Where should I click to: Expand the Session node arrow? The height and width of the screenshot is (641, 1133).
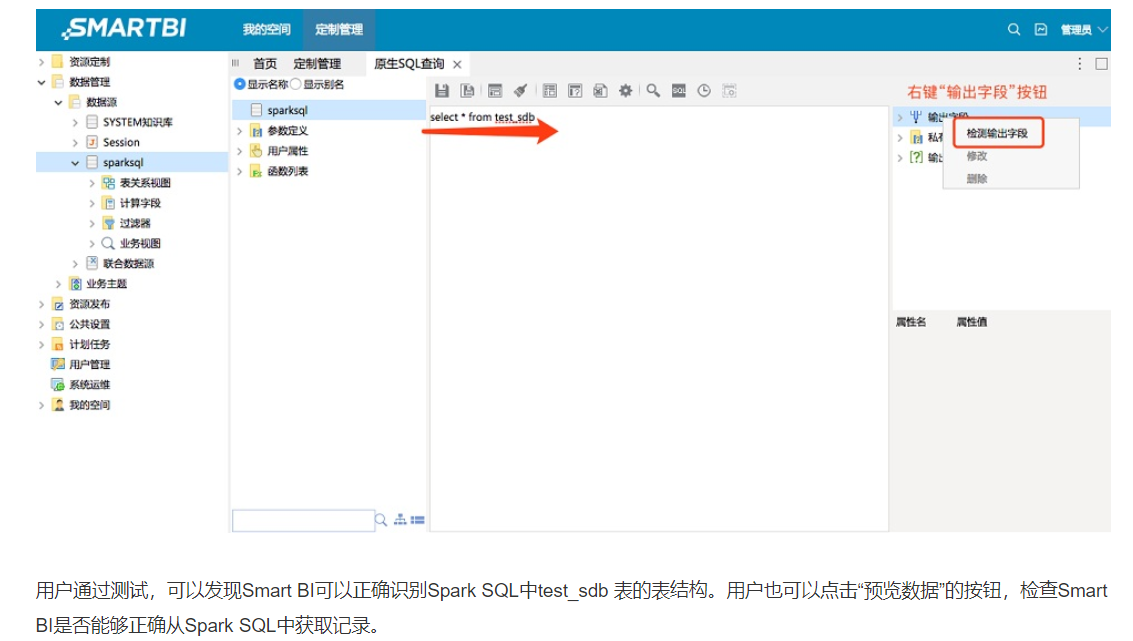(75, 143)
